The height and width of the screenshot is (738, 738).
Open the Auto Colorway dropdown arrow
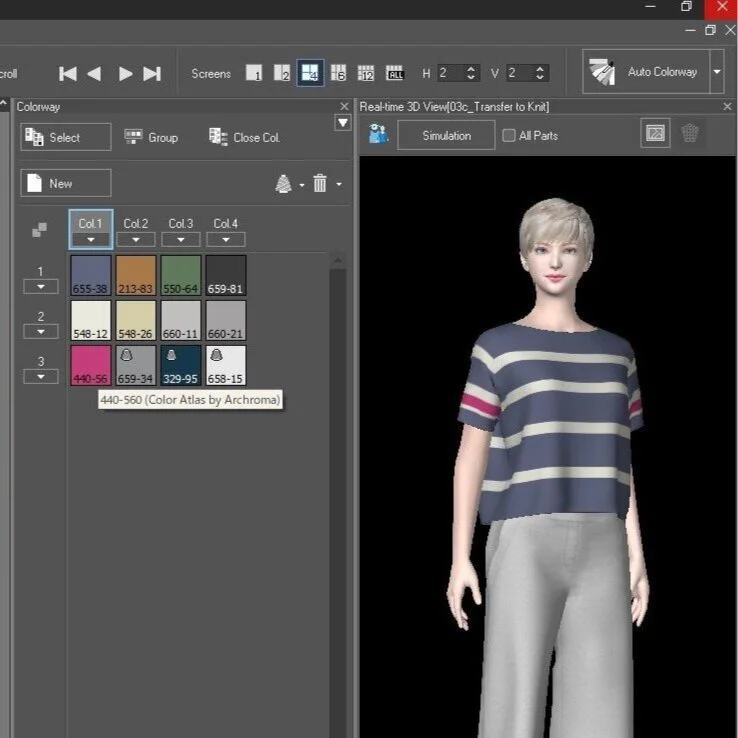(x=717, y=72)
